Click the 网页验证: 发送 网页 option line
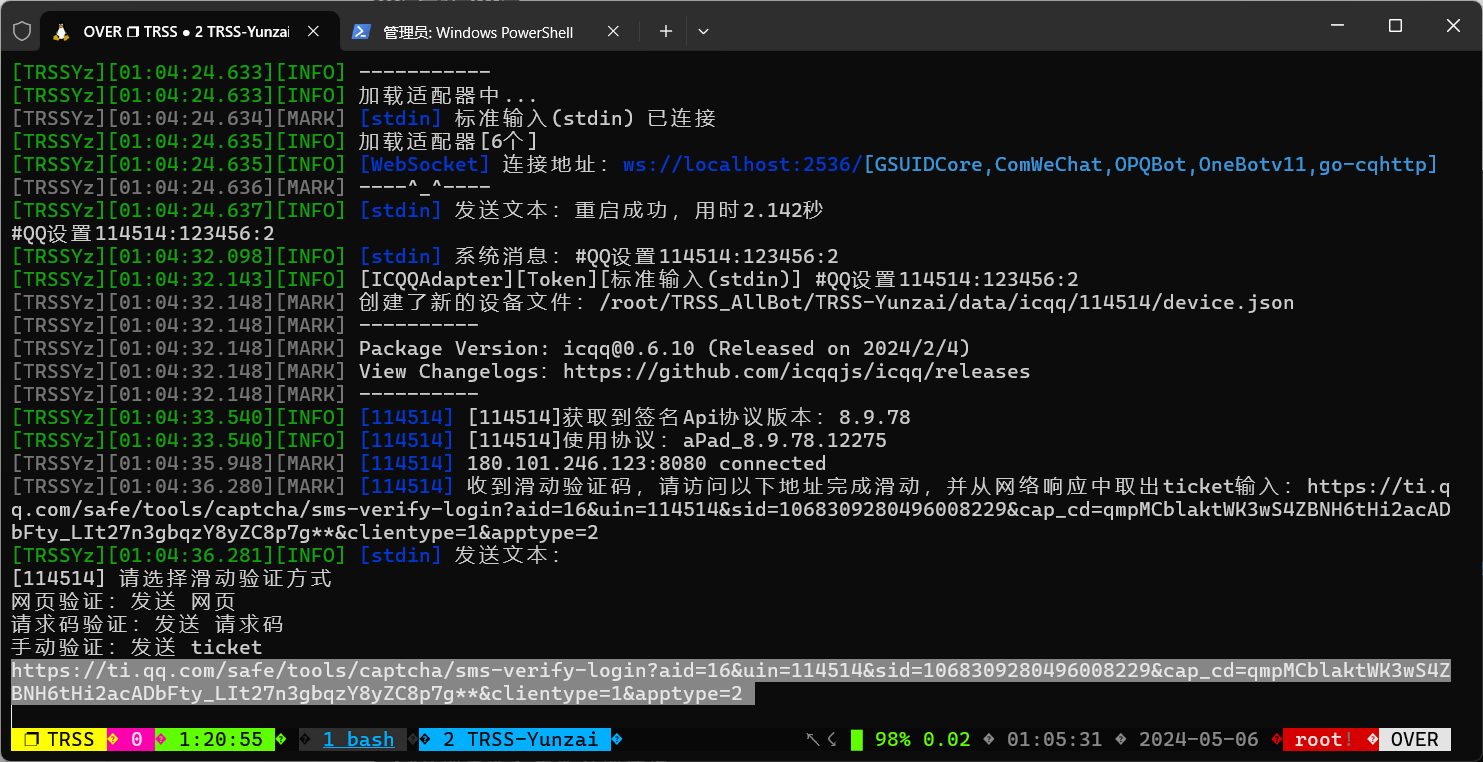Screen dimensions: 1483x762 123,601
